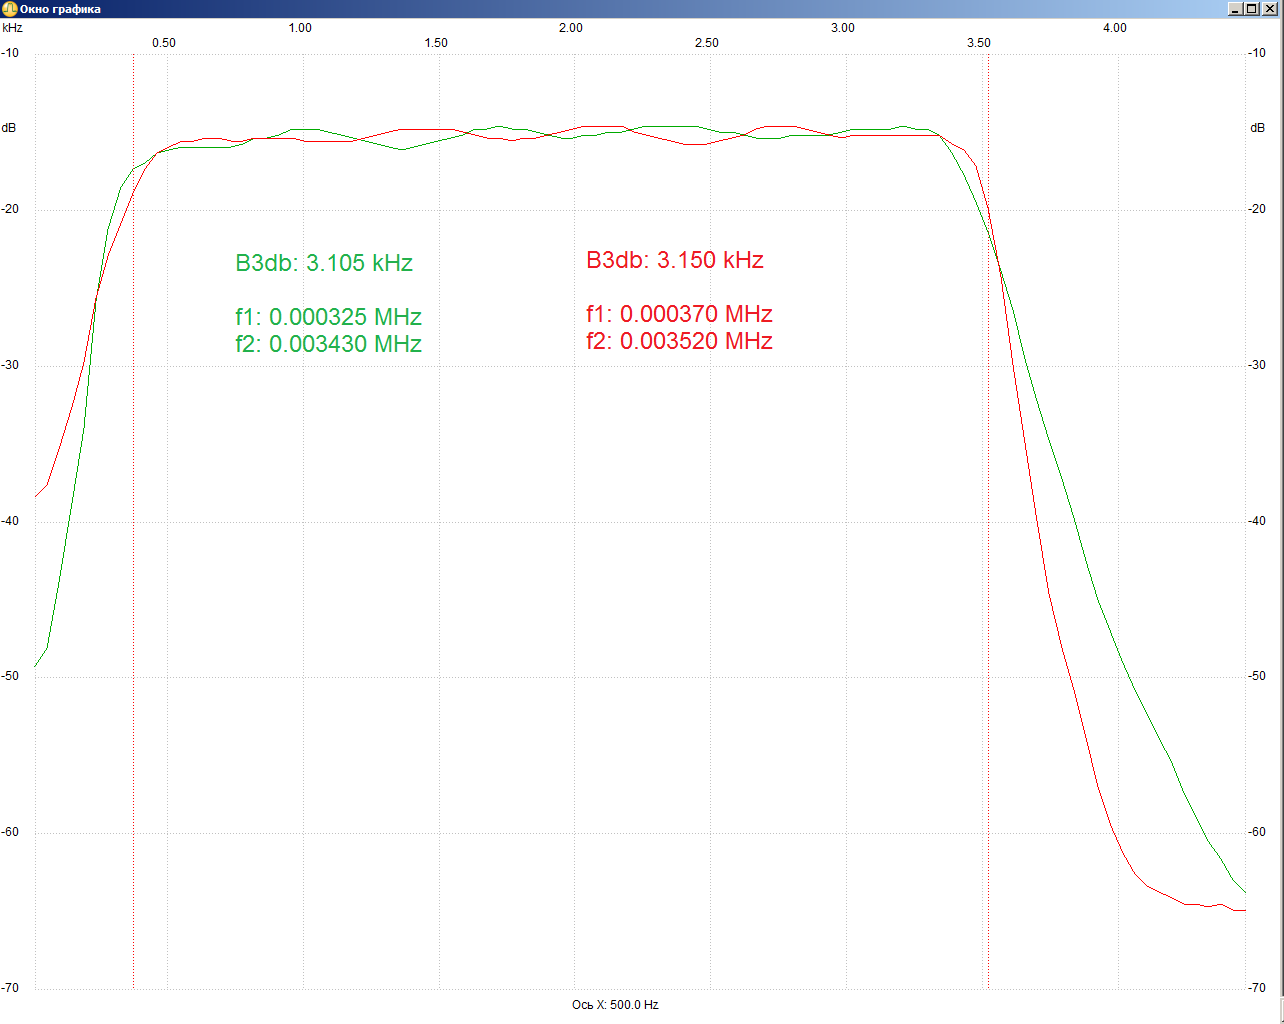The height and width of the screenshot is (1024, 1284).
Task: Click the -30 label on left axis
Action: coord(10,365)
